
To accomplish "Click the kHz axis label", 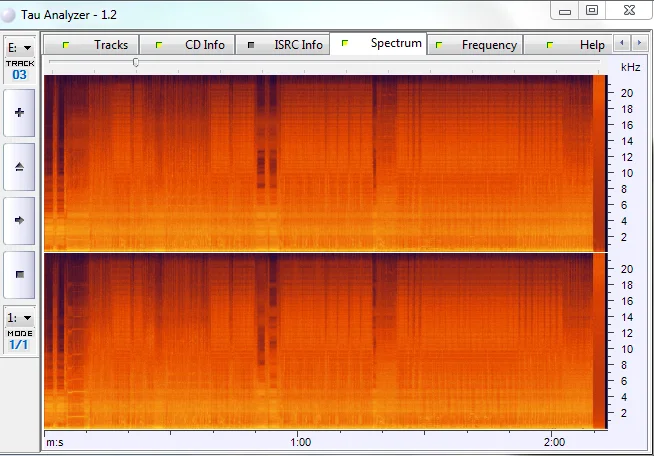I will pos(630,67).
